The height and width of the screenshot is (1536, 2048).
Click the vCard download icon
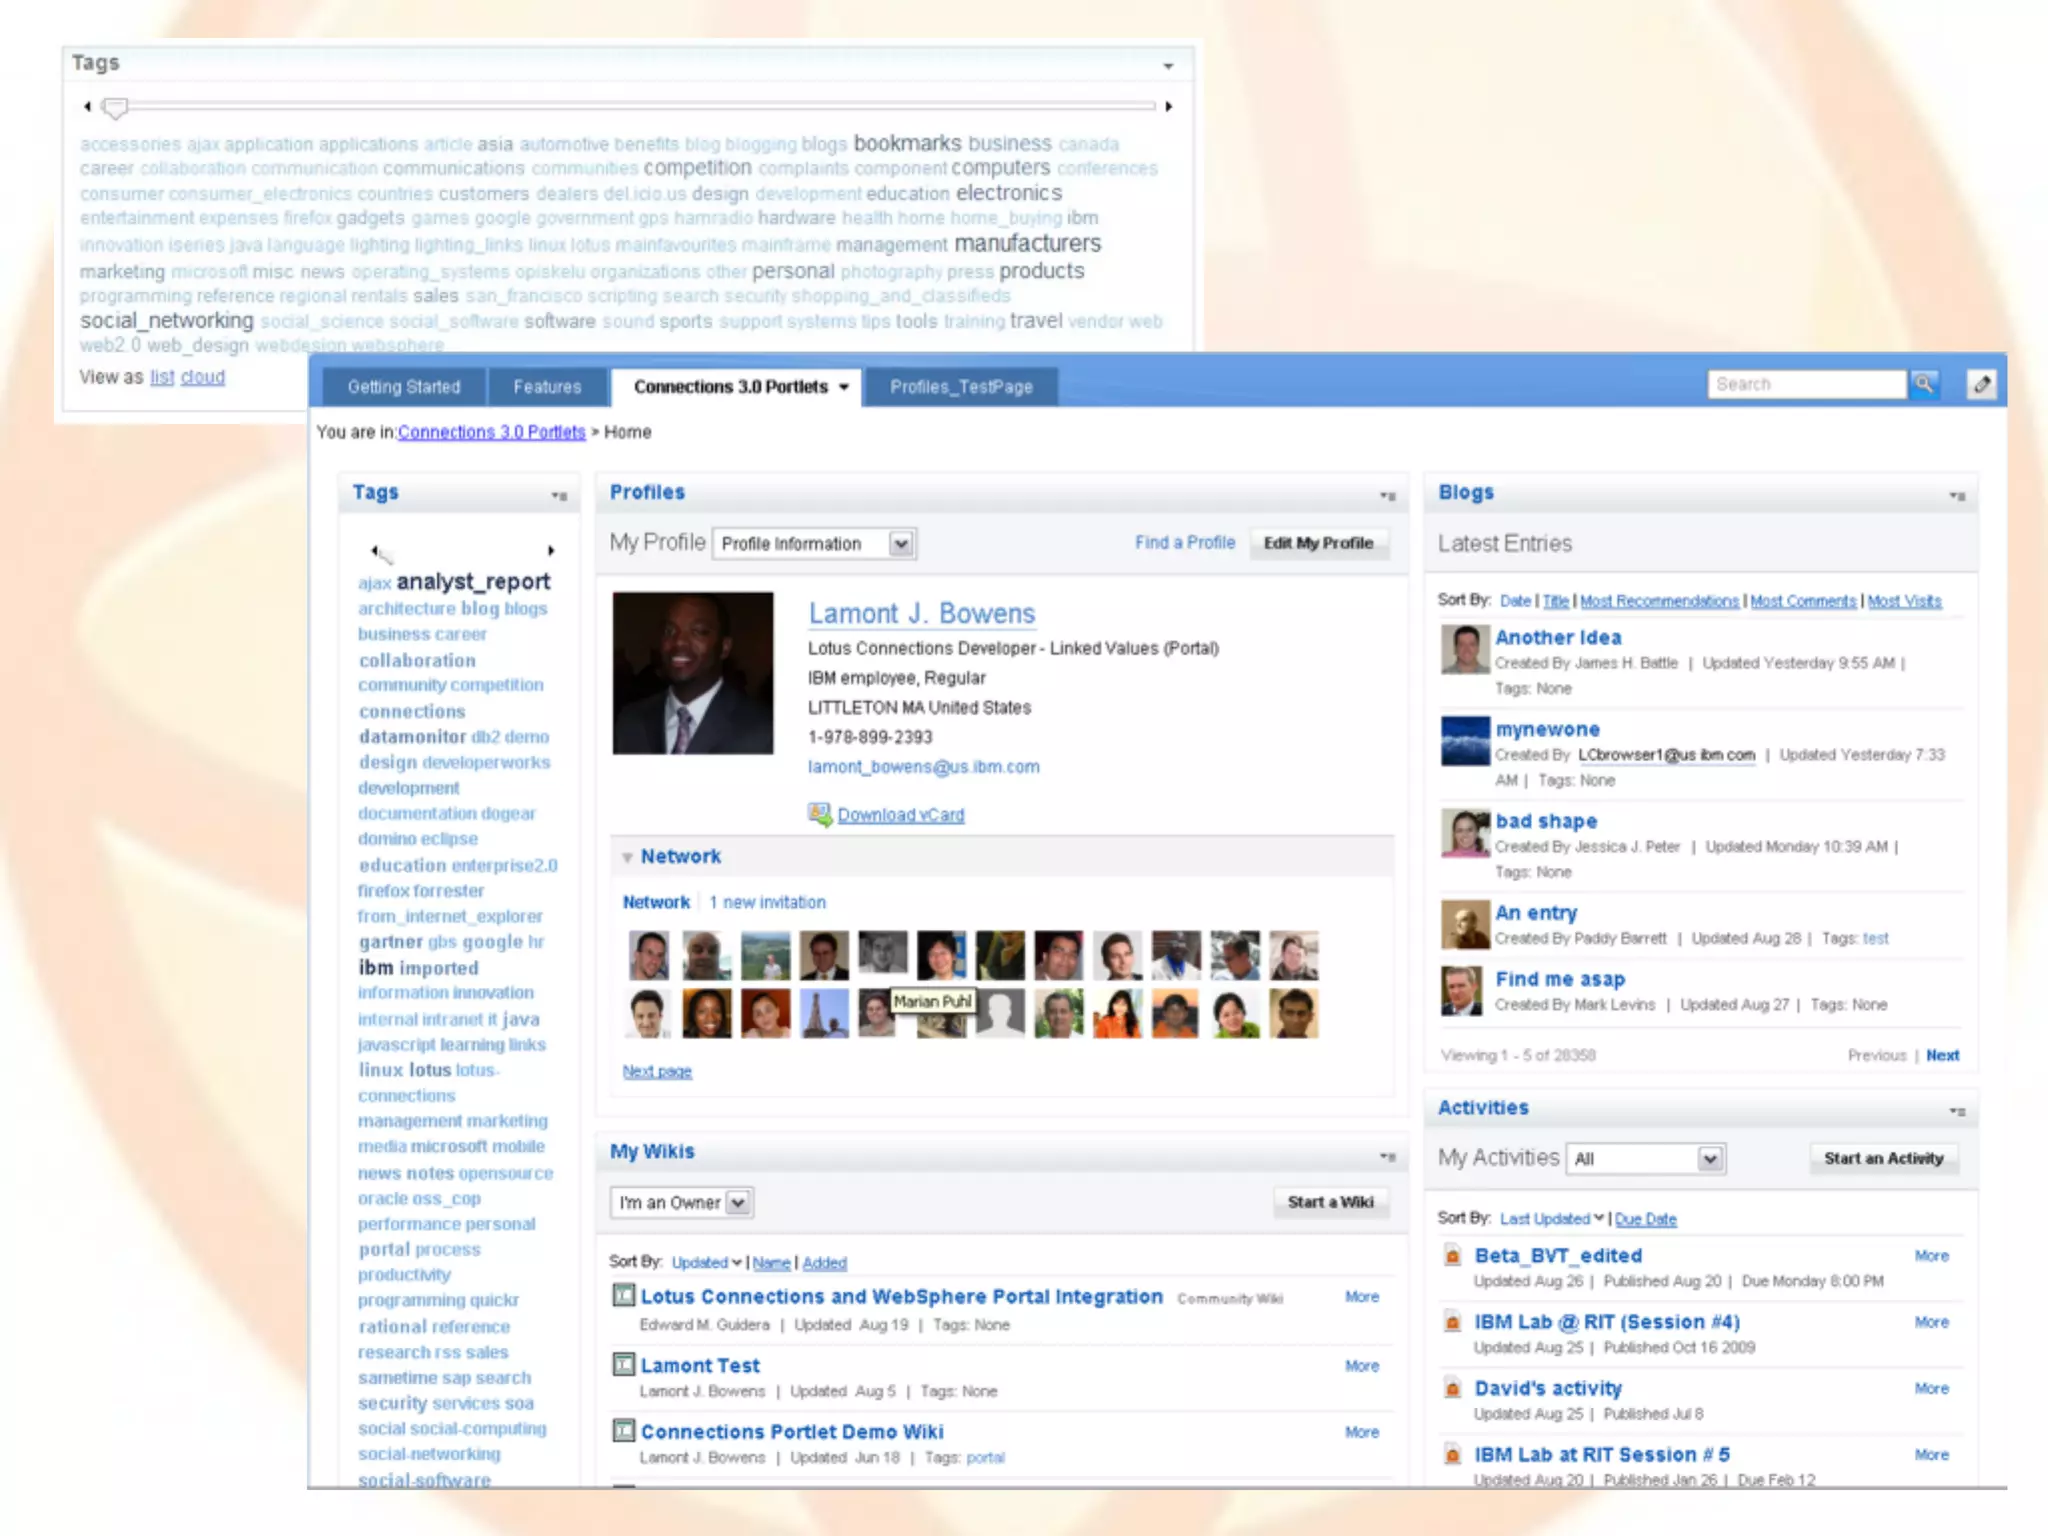819,814
